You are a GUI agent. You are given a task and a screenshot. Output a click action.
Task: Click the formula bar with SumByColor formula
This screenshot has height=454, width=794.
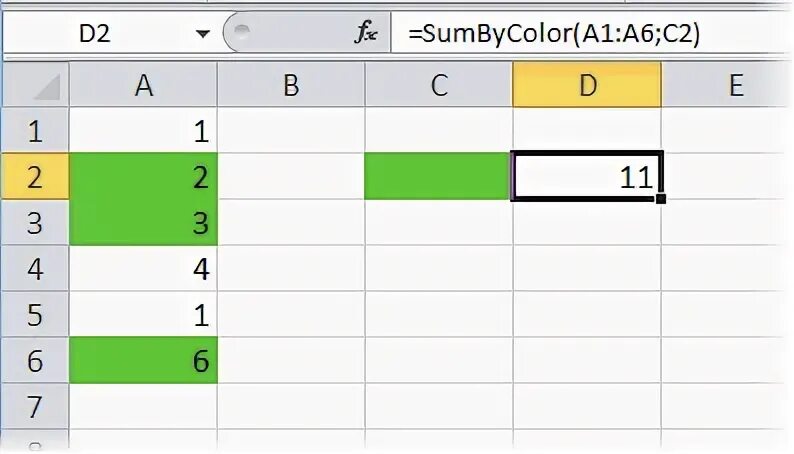591,33
